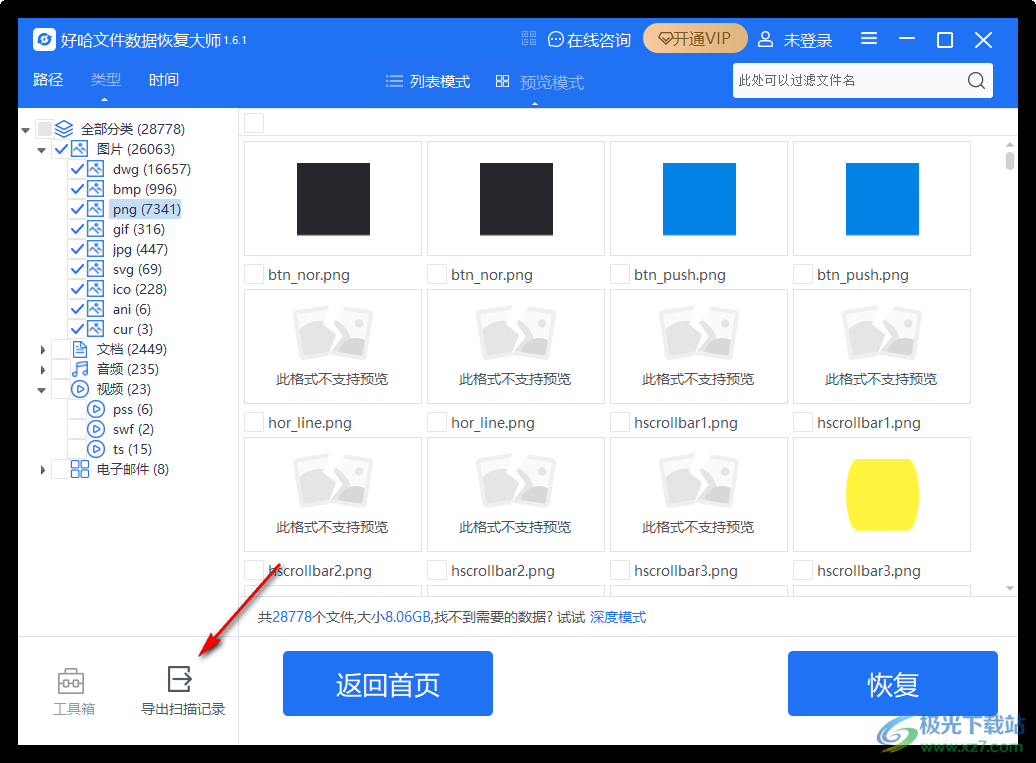Click the 全部分类 layers icon
This screenshot has height=763, width=1036.
tap(64, 128)
